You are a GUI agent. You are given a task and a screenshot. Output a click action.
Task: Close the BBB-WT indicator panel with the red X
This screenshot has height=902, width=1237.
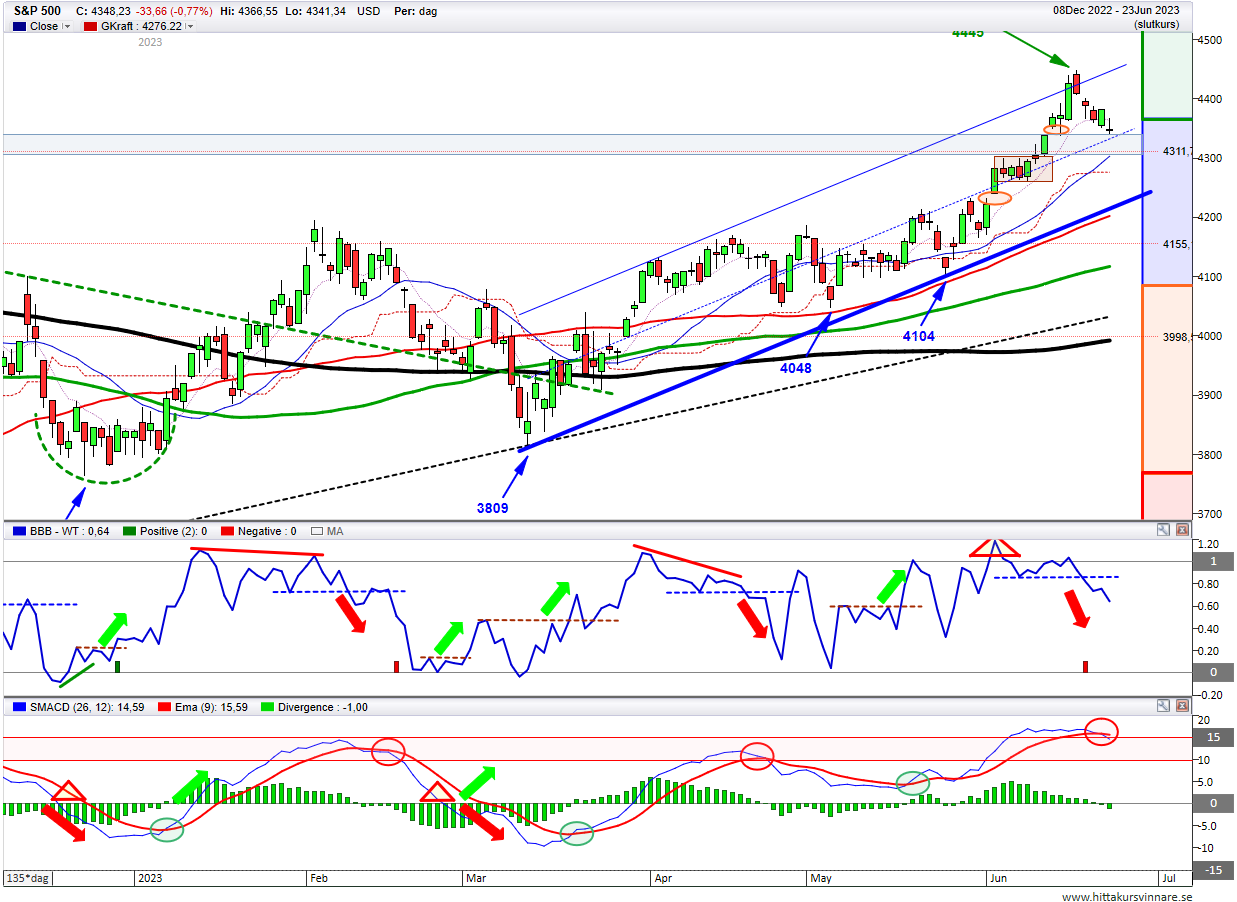click(x=1182, y=530)
